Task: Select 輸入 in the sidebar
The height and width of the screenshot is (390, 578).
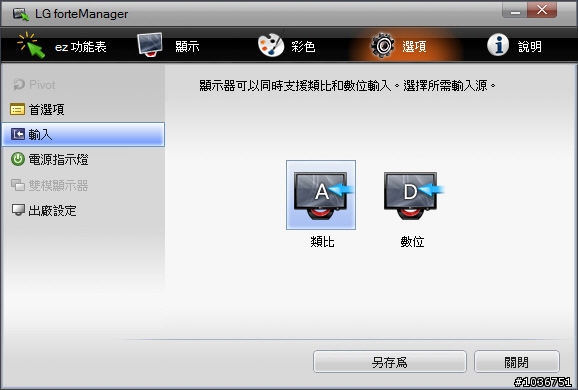Action: 83,135
